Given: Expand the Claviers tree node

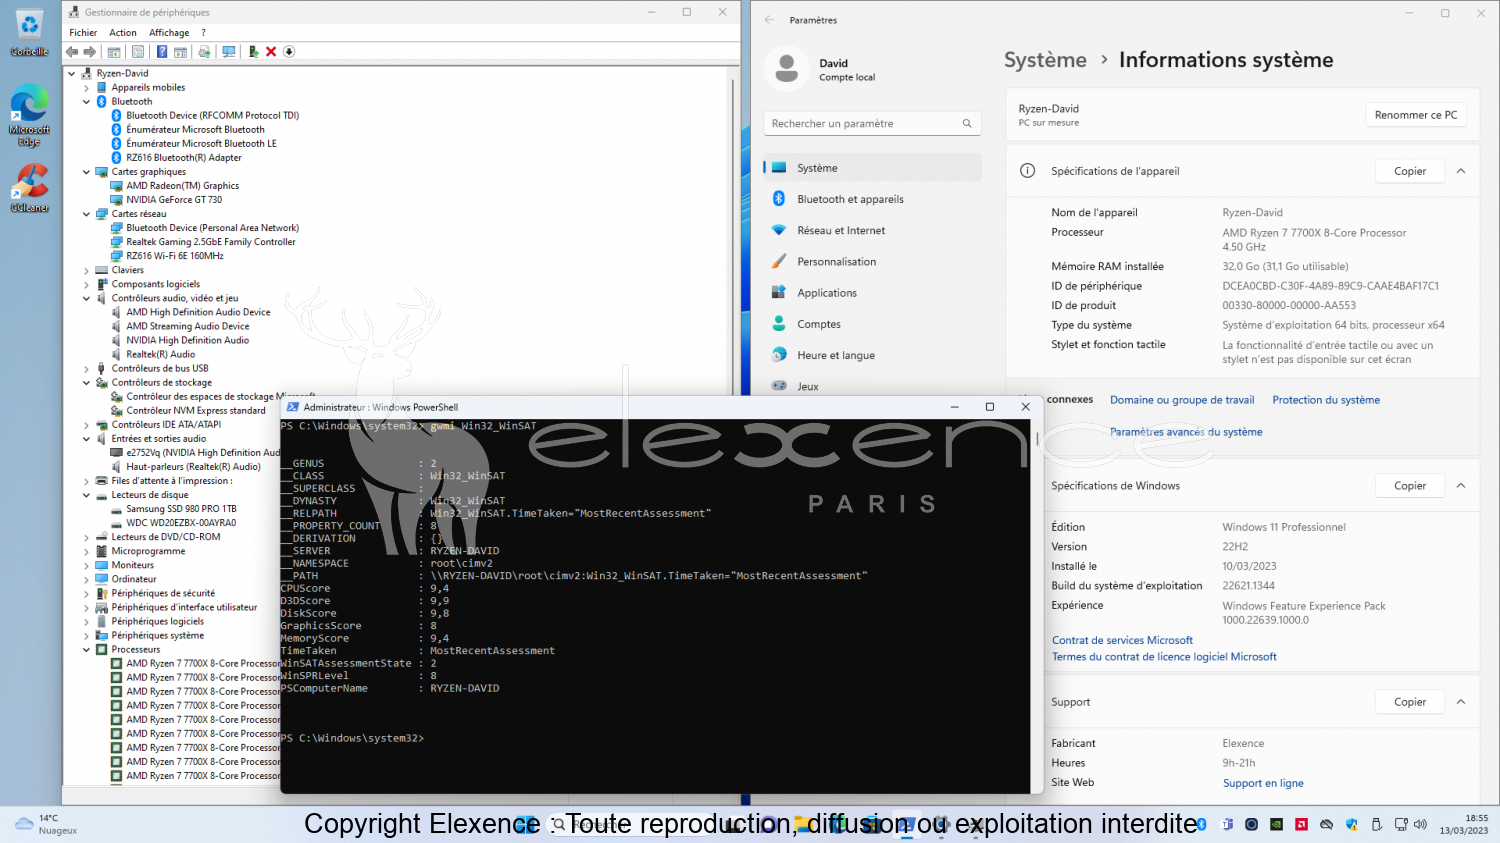Looking at the screenshot, I should (86, 270).
